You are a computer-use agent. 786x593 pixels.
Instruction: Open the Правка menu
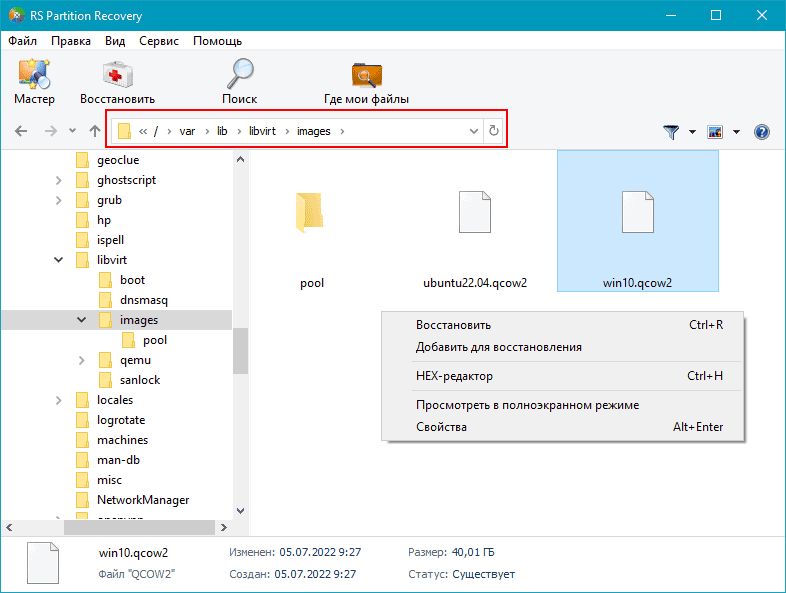click(x=71, y=41)
